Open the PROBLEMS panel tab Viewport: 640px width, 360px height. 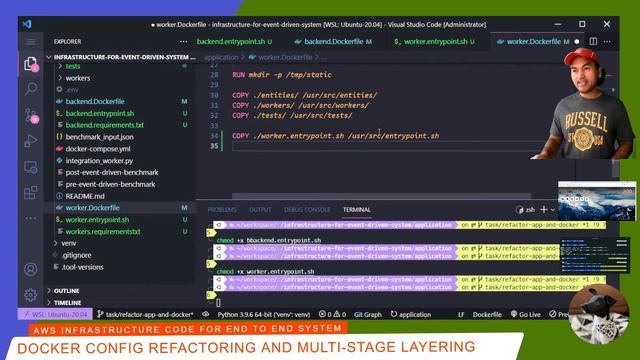pyautogui.click(x=222, y=209)
